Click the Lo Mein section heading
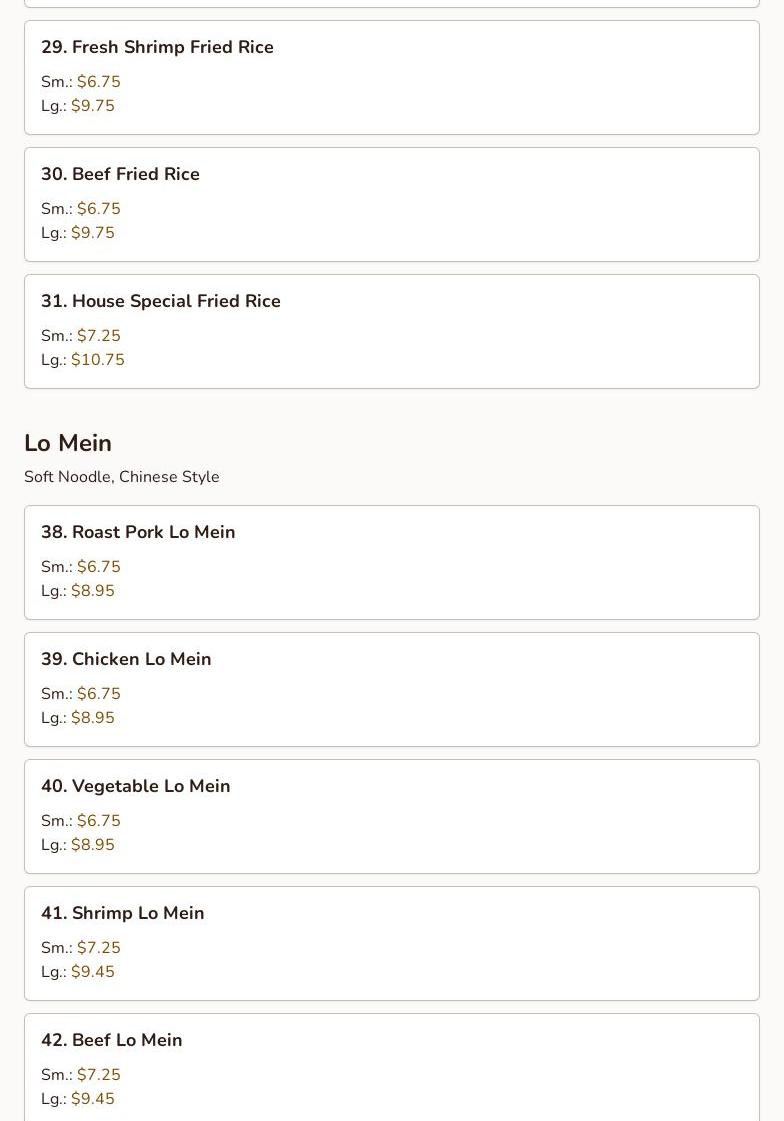The height and width of the screenshot is (1121, 784). [68, 443]
